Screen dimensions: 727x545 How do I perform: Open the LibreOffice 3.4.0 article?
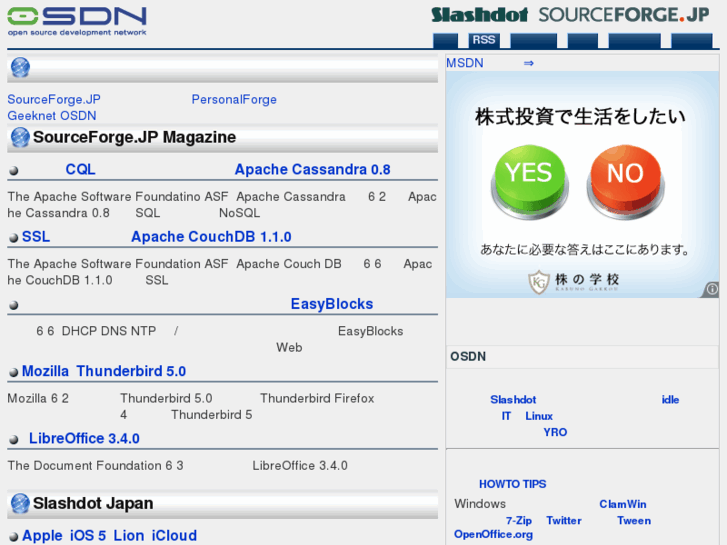(x=84, y=438)
